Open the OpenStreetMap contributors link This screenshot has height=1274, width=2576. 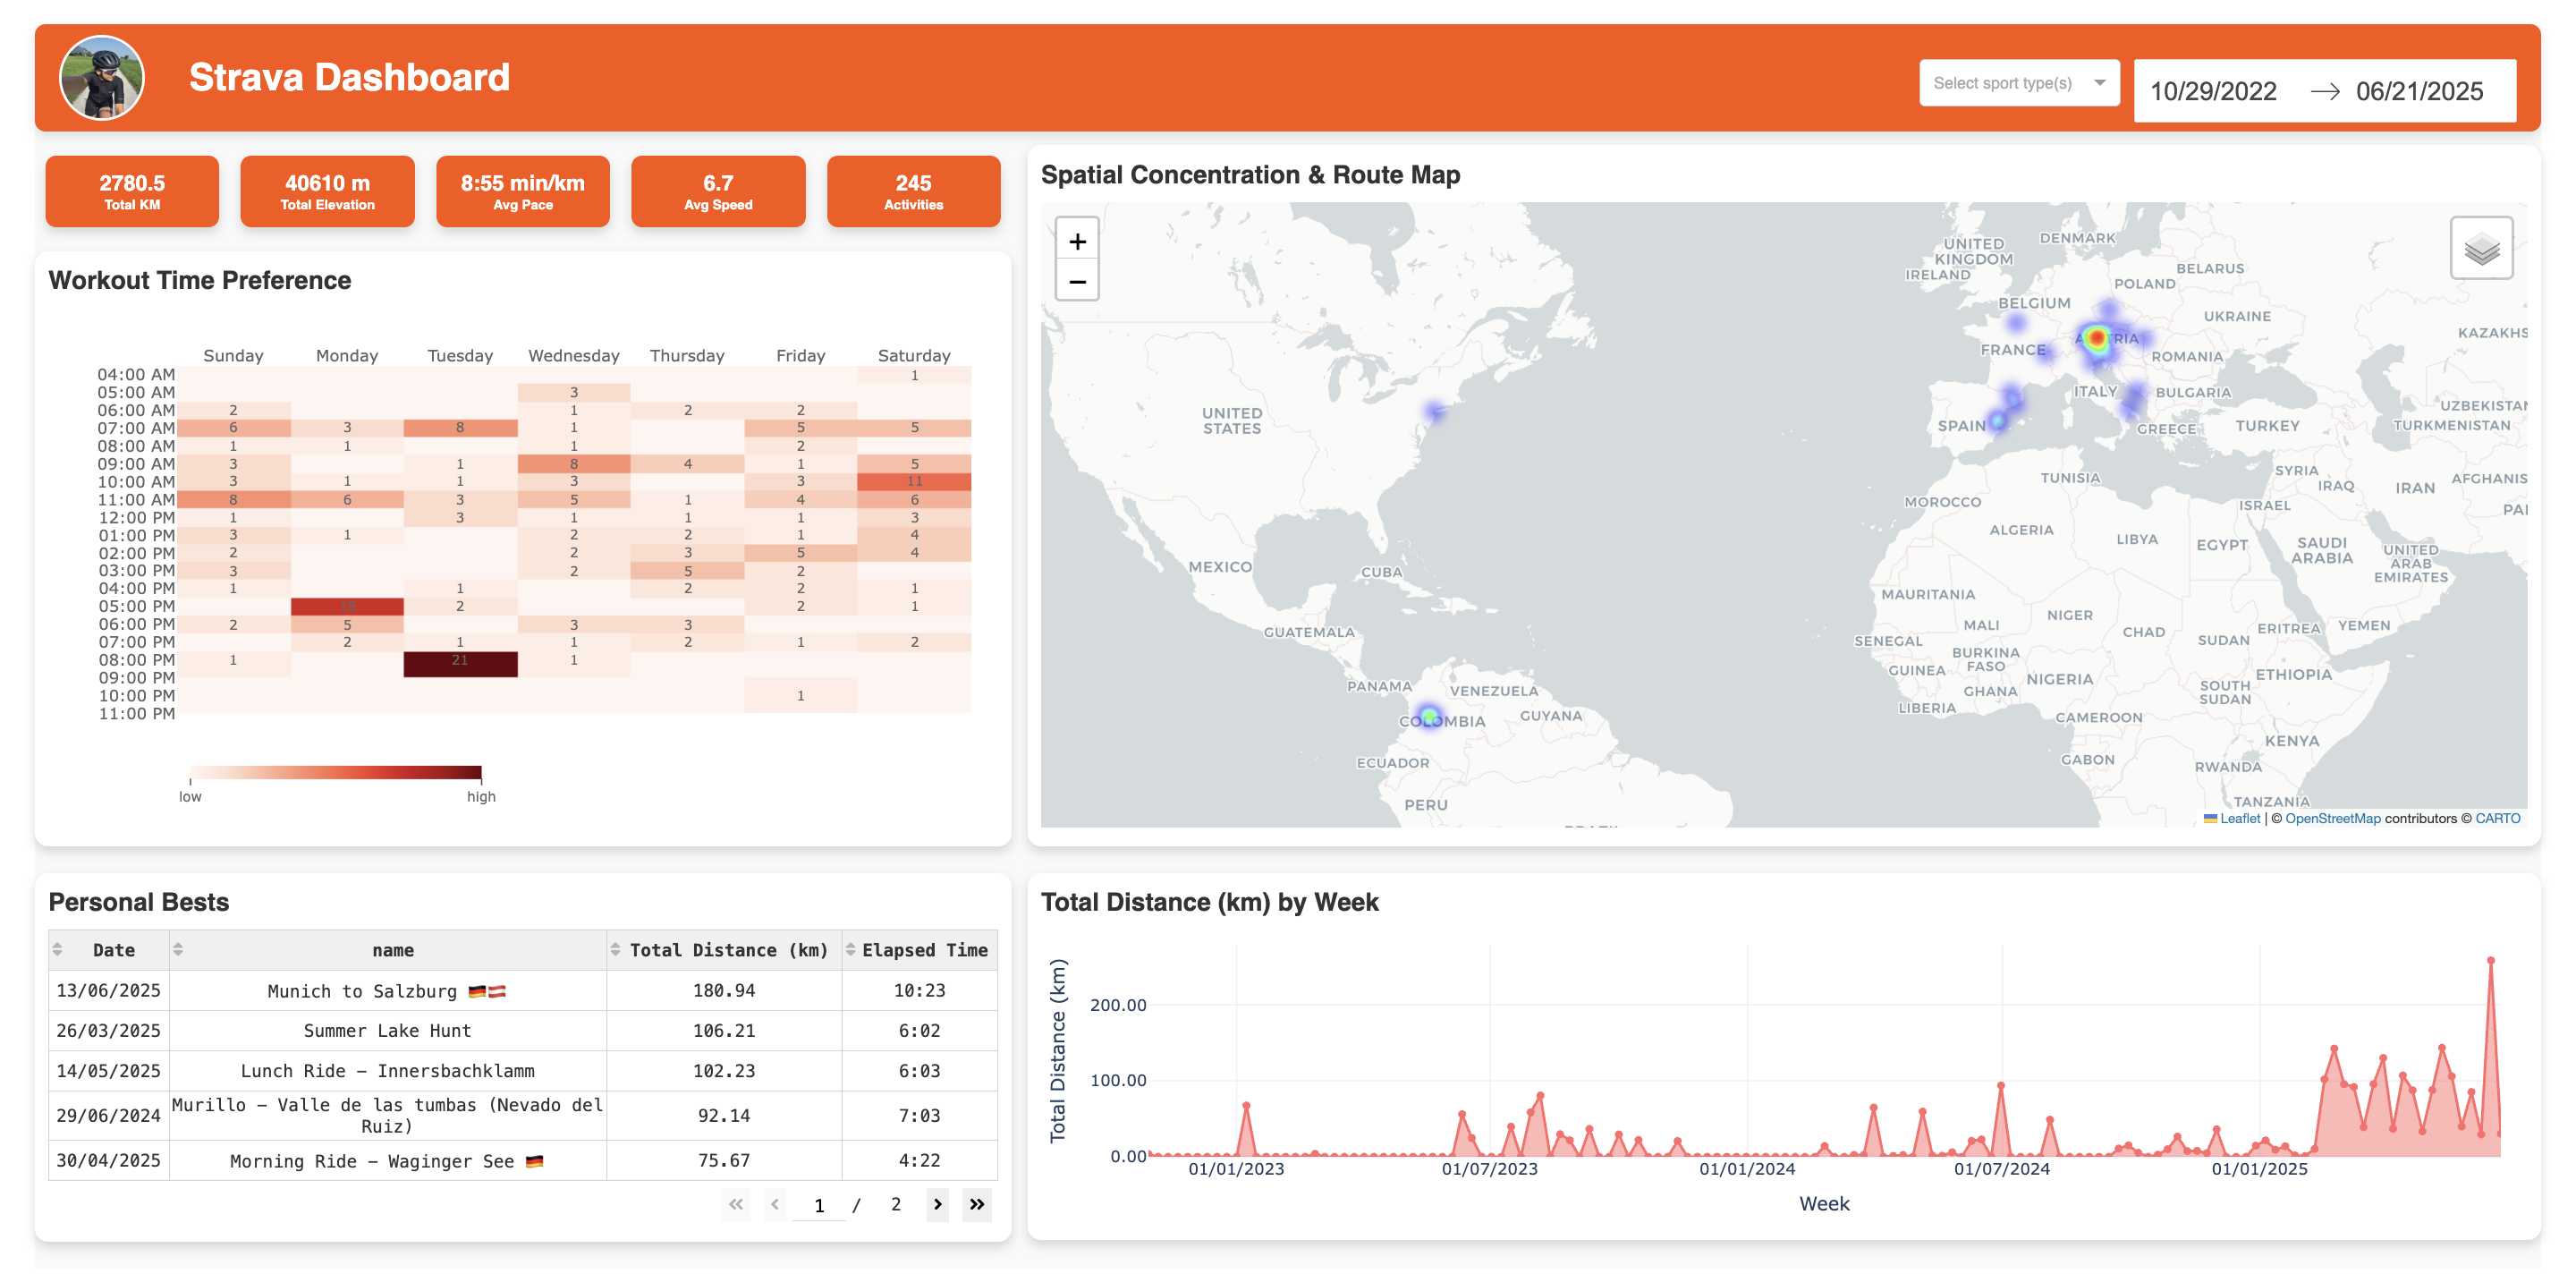(x=2332, y=818)
